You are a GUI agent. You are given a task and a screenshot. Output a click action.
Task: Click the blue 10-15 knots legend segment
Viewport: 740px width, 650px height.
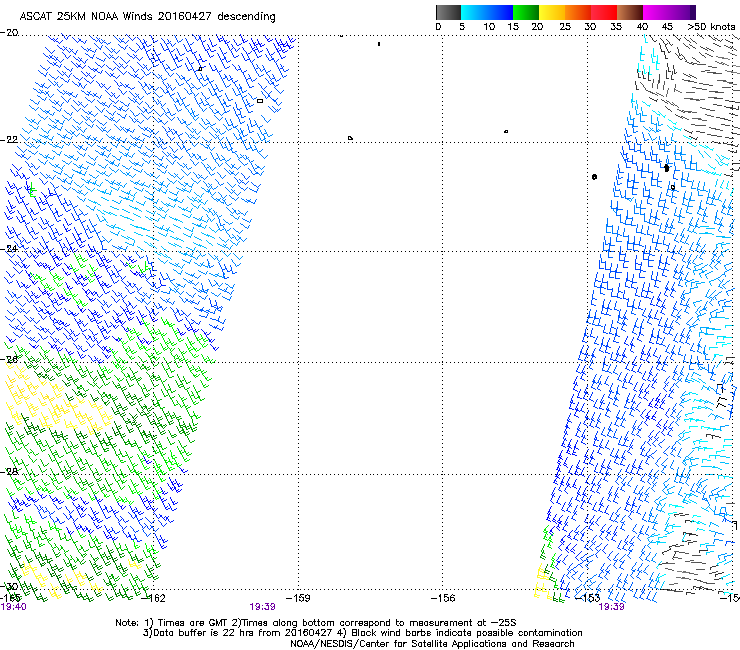(x=500, y=12)
